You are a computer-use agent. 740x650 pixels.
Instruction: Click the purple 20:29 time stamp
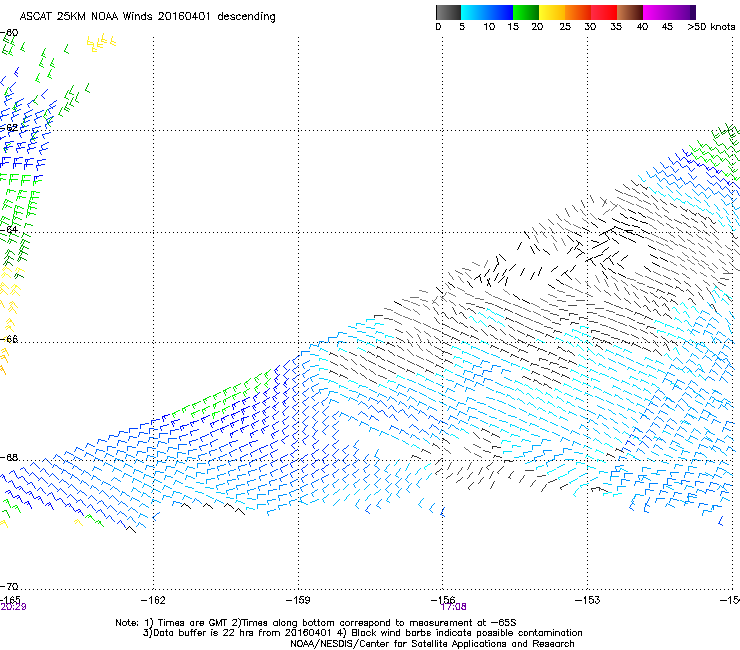point(13,607)
